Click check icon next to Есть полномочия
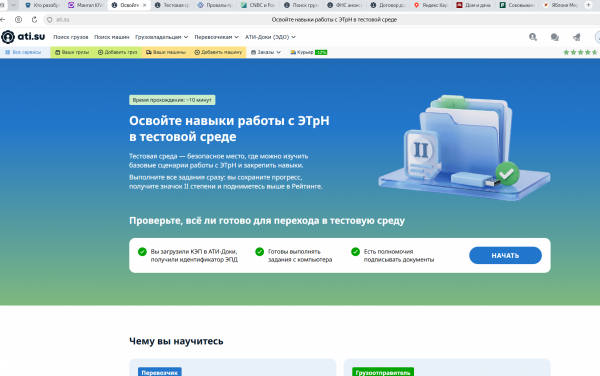This screenshot has width=600, height=376. click(x=355, y=252)
